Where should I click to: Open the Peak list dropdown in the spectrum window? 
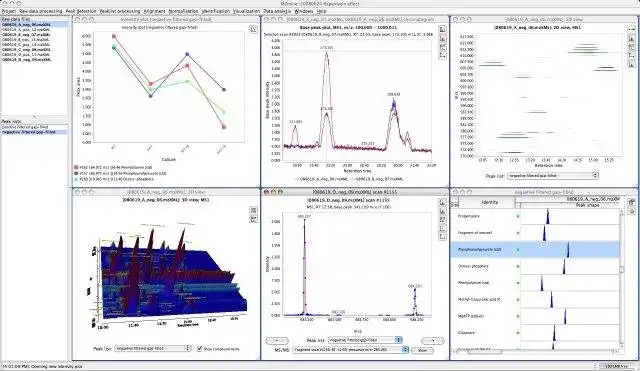(365, 340)
